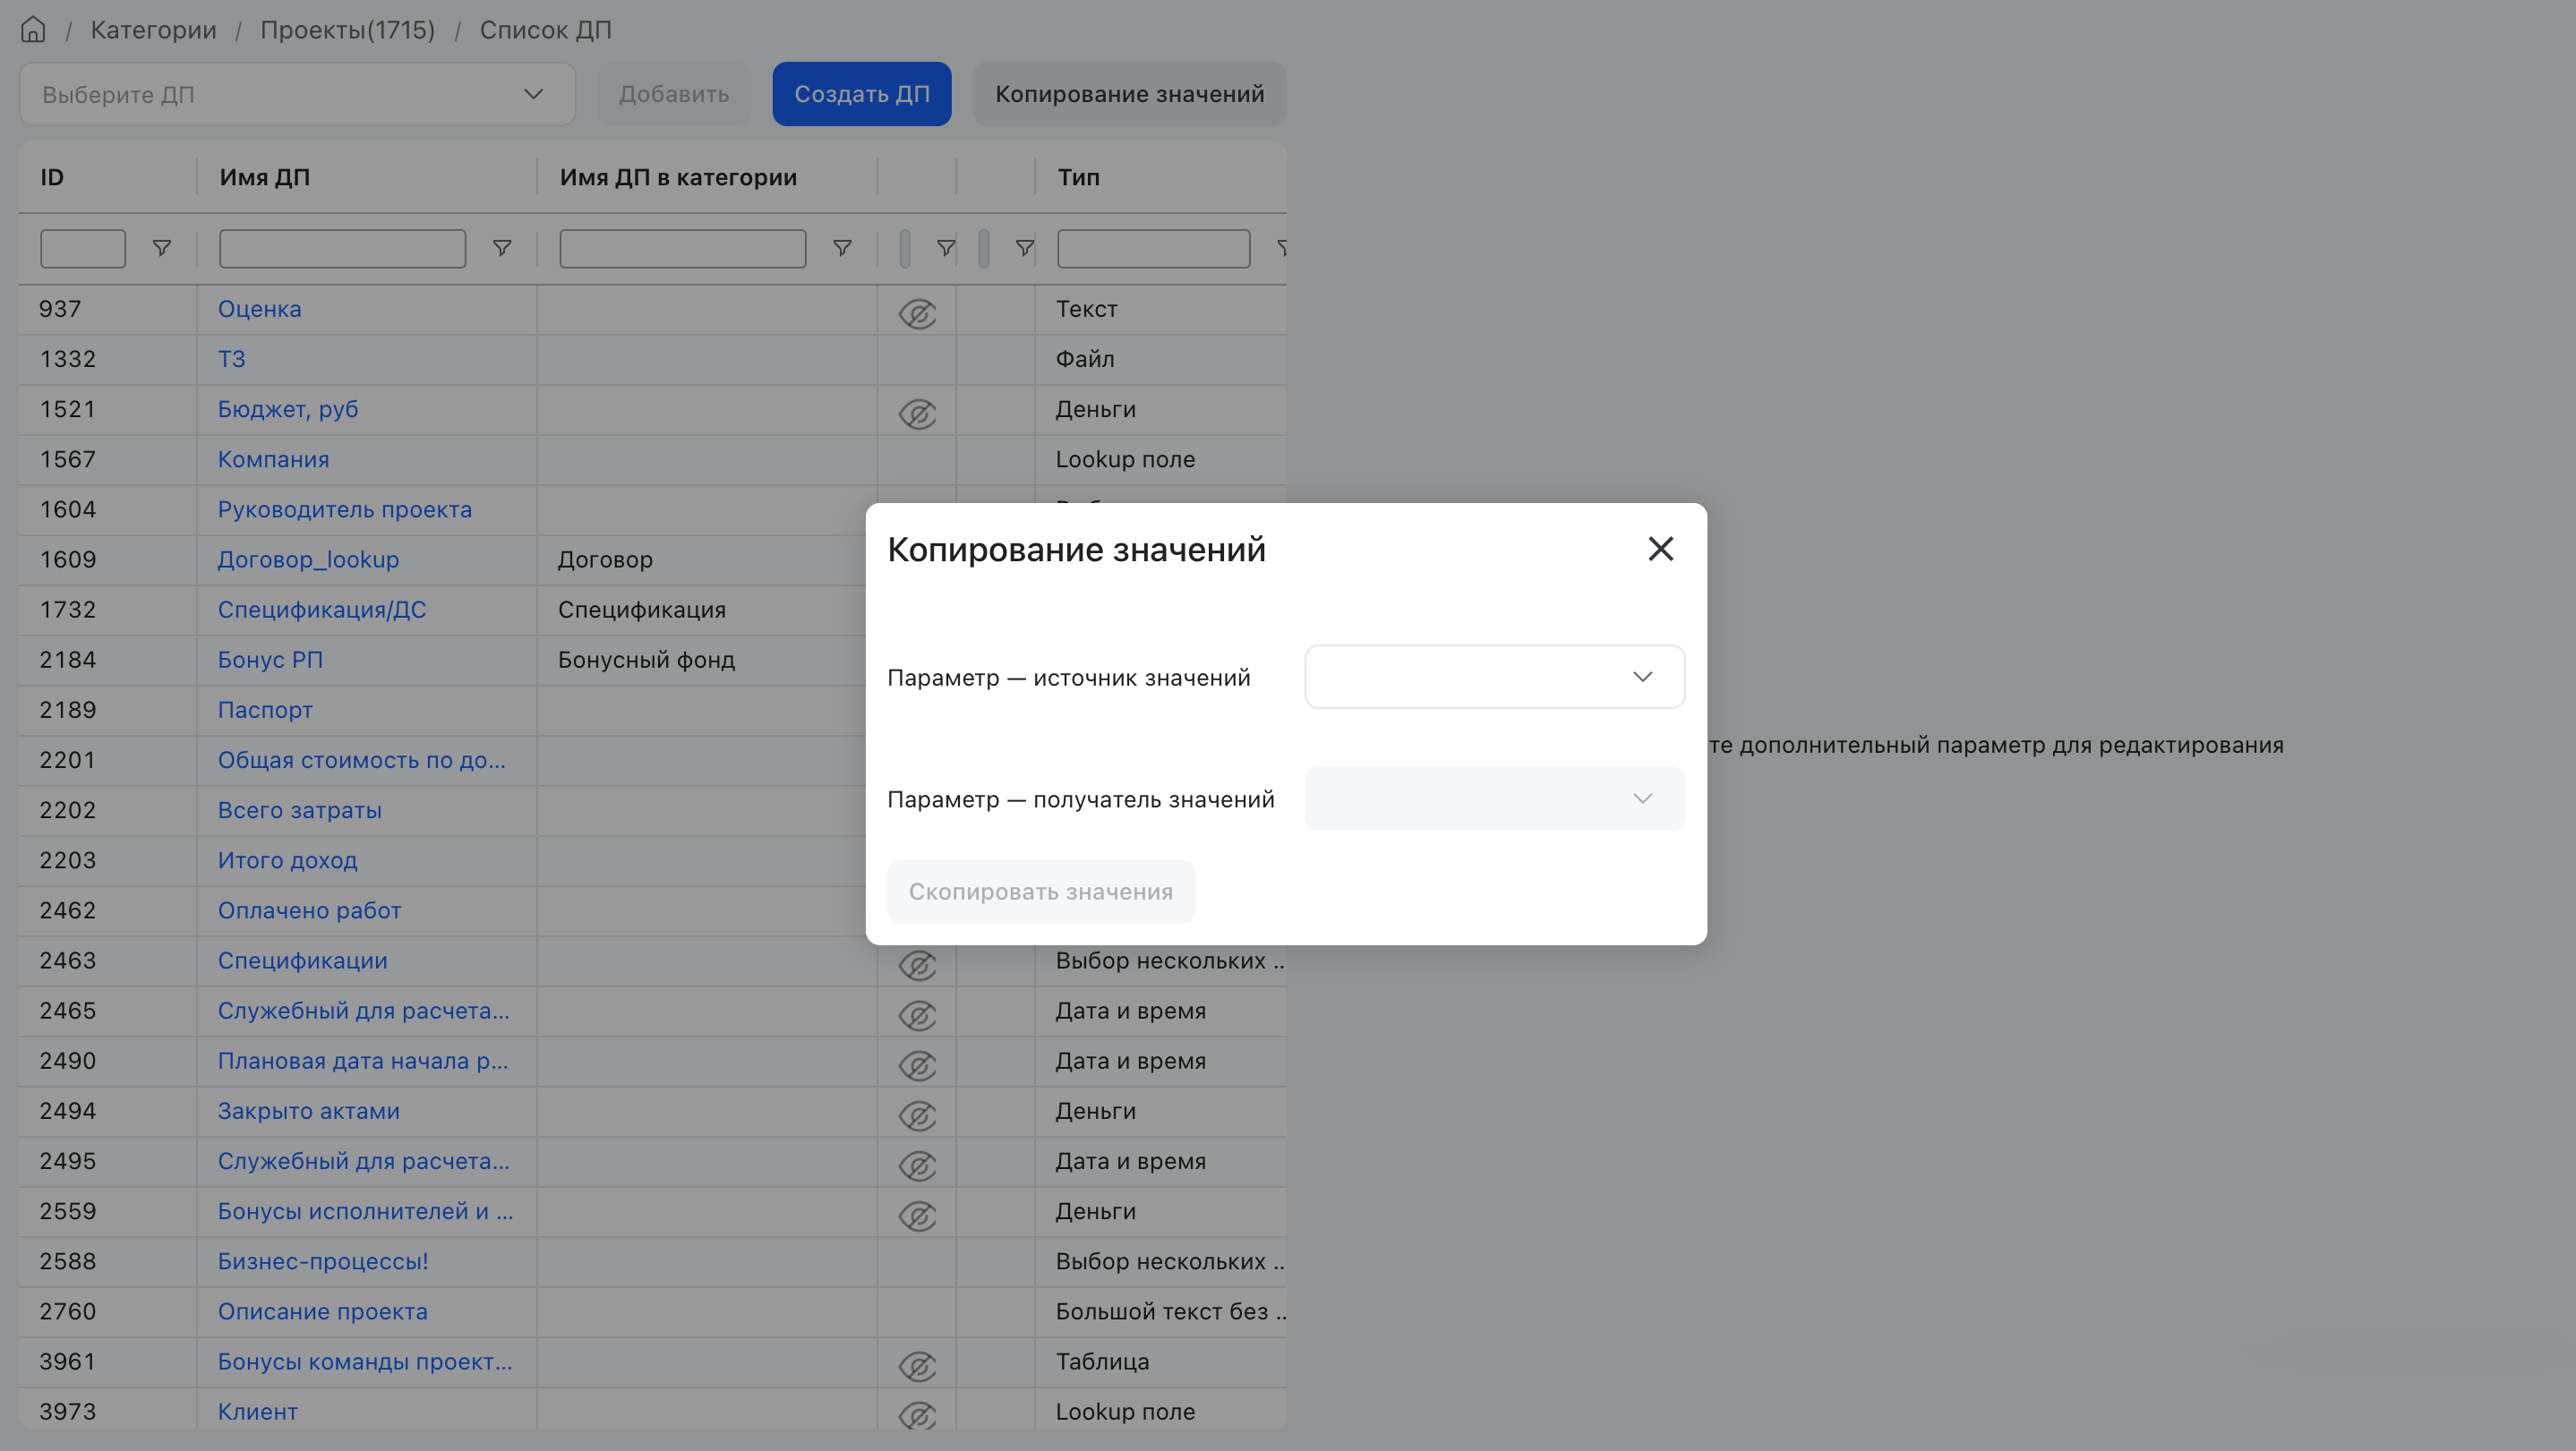Open the Паспорт link

(265, 710)
